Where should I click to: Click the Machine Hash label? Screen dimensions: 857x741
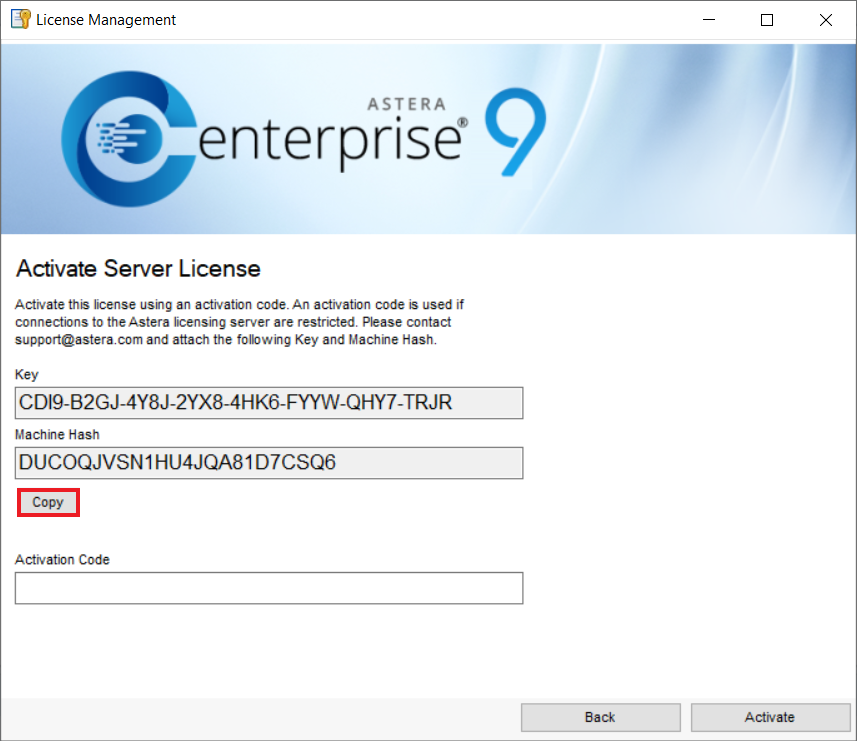pyautogui.click(x=57, y=435)
